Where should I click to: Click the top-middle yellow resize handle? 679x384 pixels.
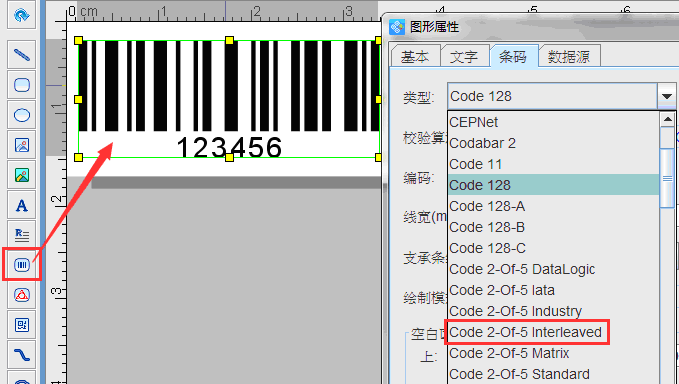(x=229, y=40)
